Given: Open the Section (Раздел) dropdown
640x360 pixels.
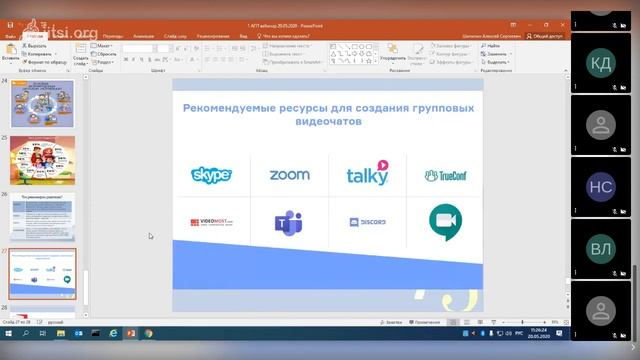Looking at the screenshot, I should [x=103, y=62].
